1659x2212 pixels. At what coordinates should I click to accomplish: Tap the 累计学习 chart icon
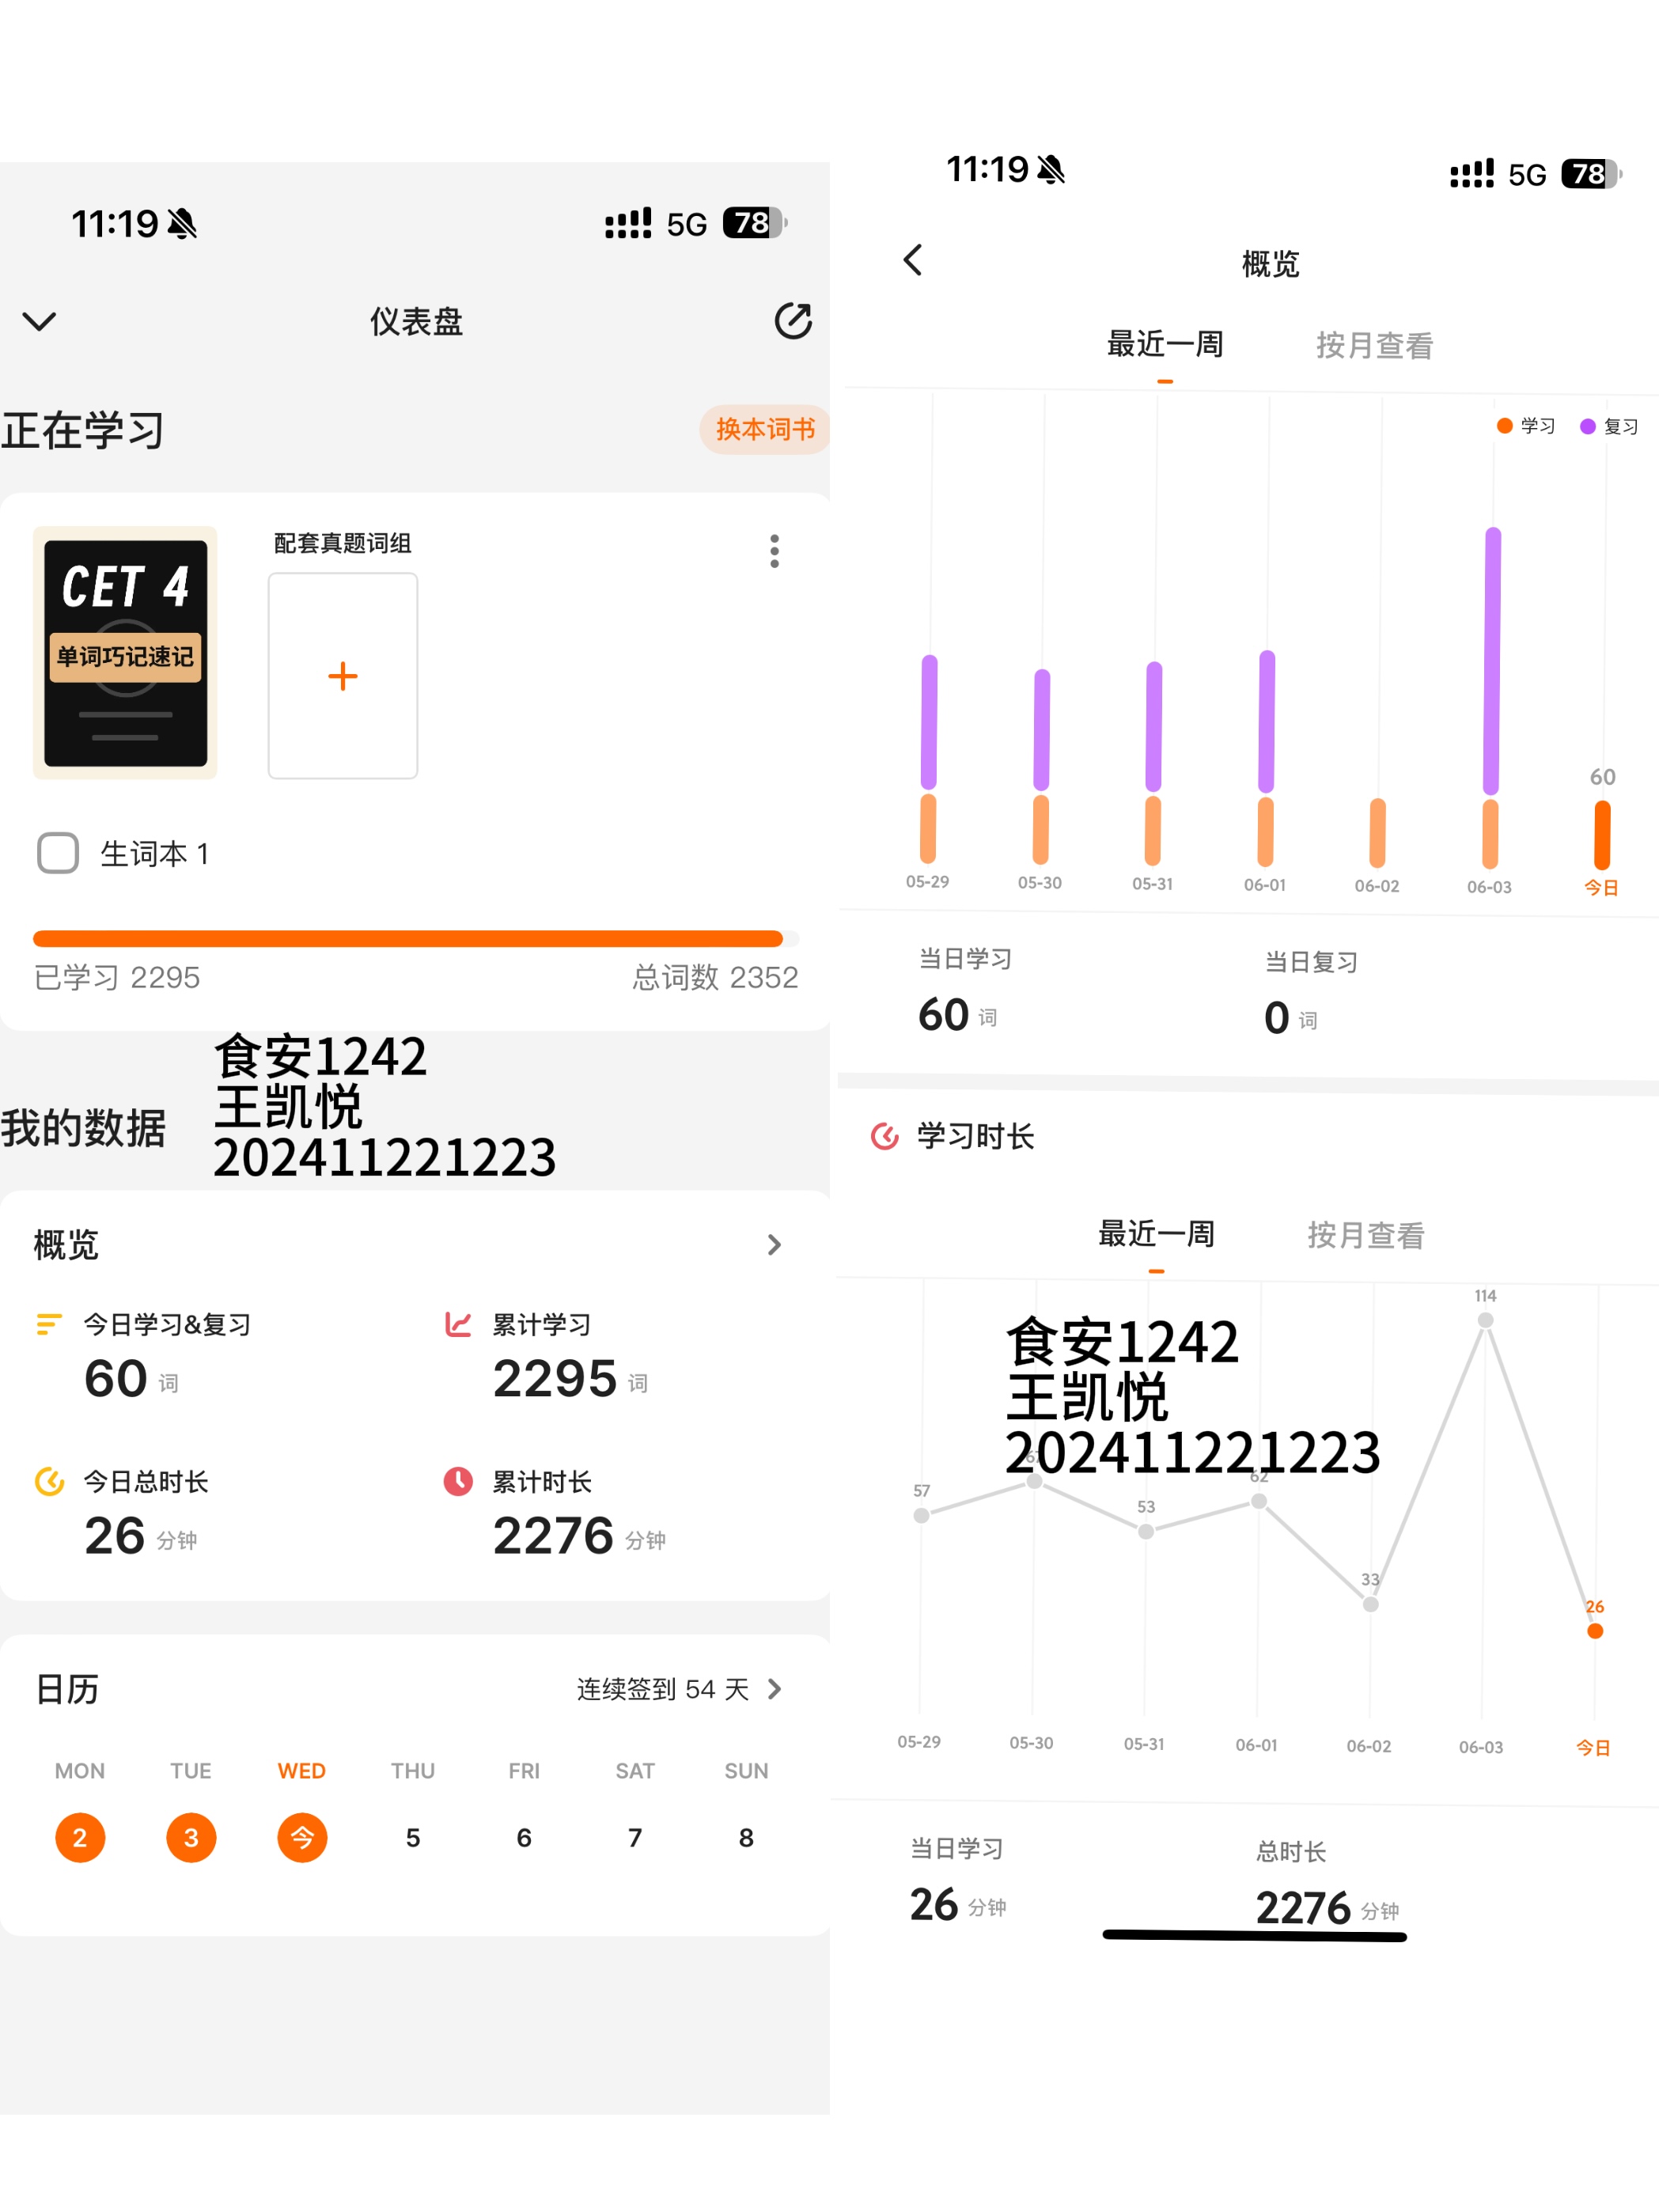[458, 1325]
